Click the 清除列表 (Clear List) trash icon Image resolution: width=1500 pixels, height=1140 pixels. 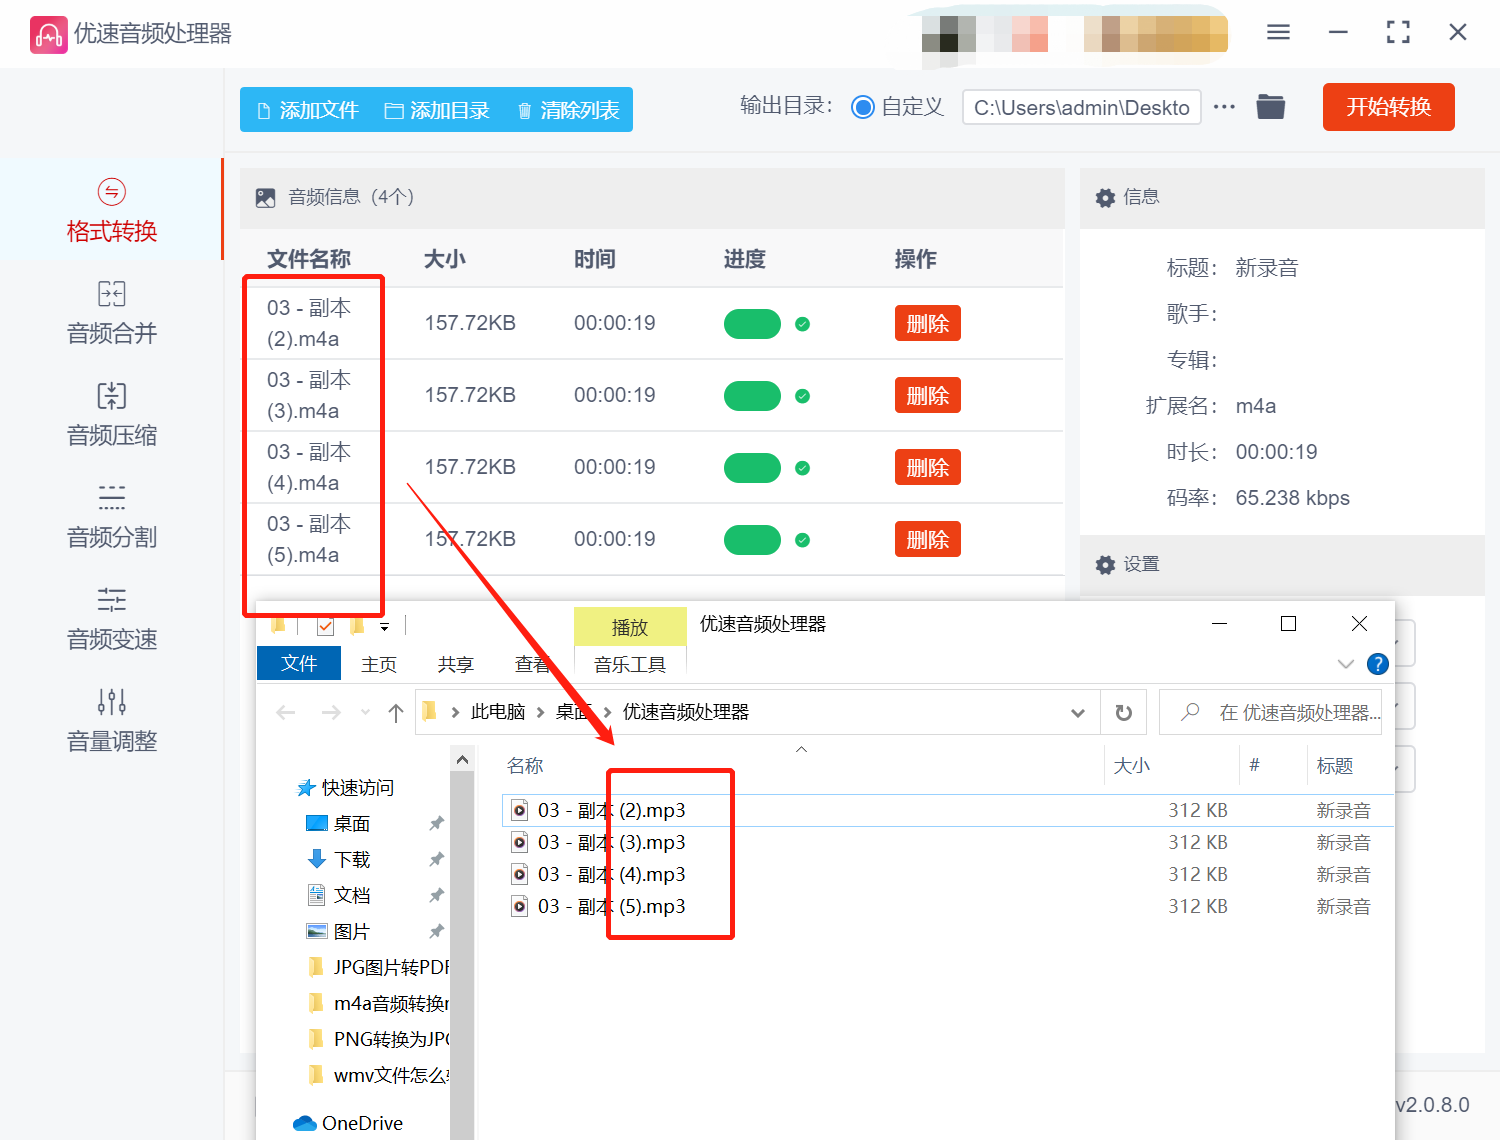(x=525, y=110)
